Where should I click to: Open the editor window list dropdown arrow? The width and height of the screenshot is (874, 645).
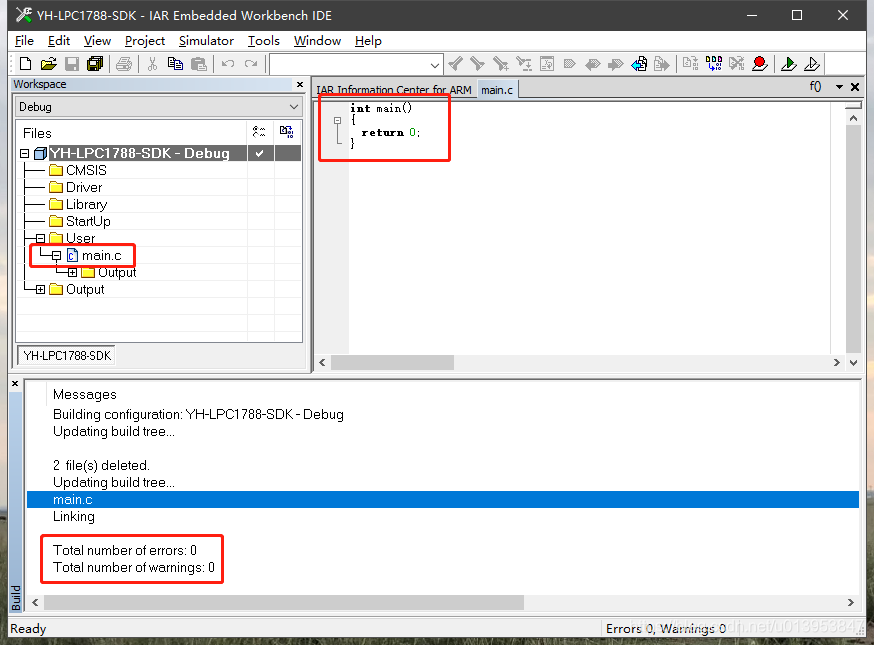point(839,87)
